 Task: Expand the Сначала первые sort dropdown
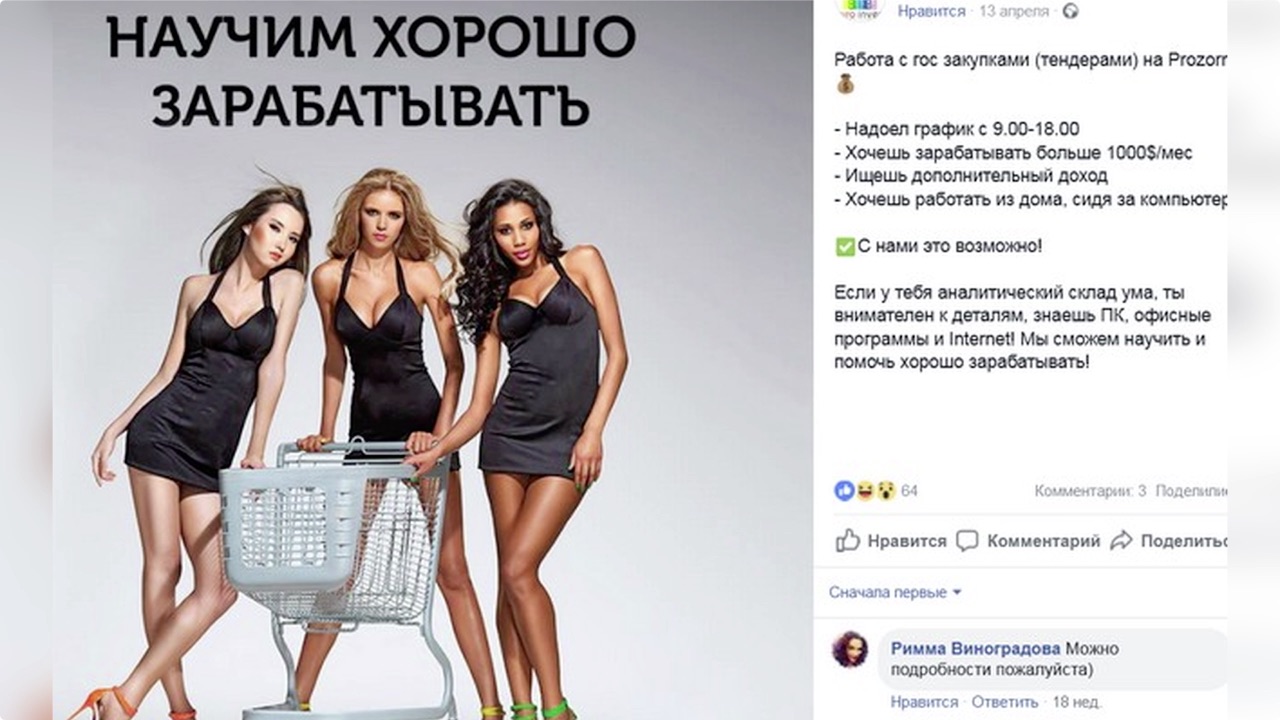pos(895,592)
